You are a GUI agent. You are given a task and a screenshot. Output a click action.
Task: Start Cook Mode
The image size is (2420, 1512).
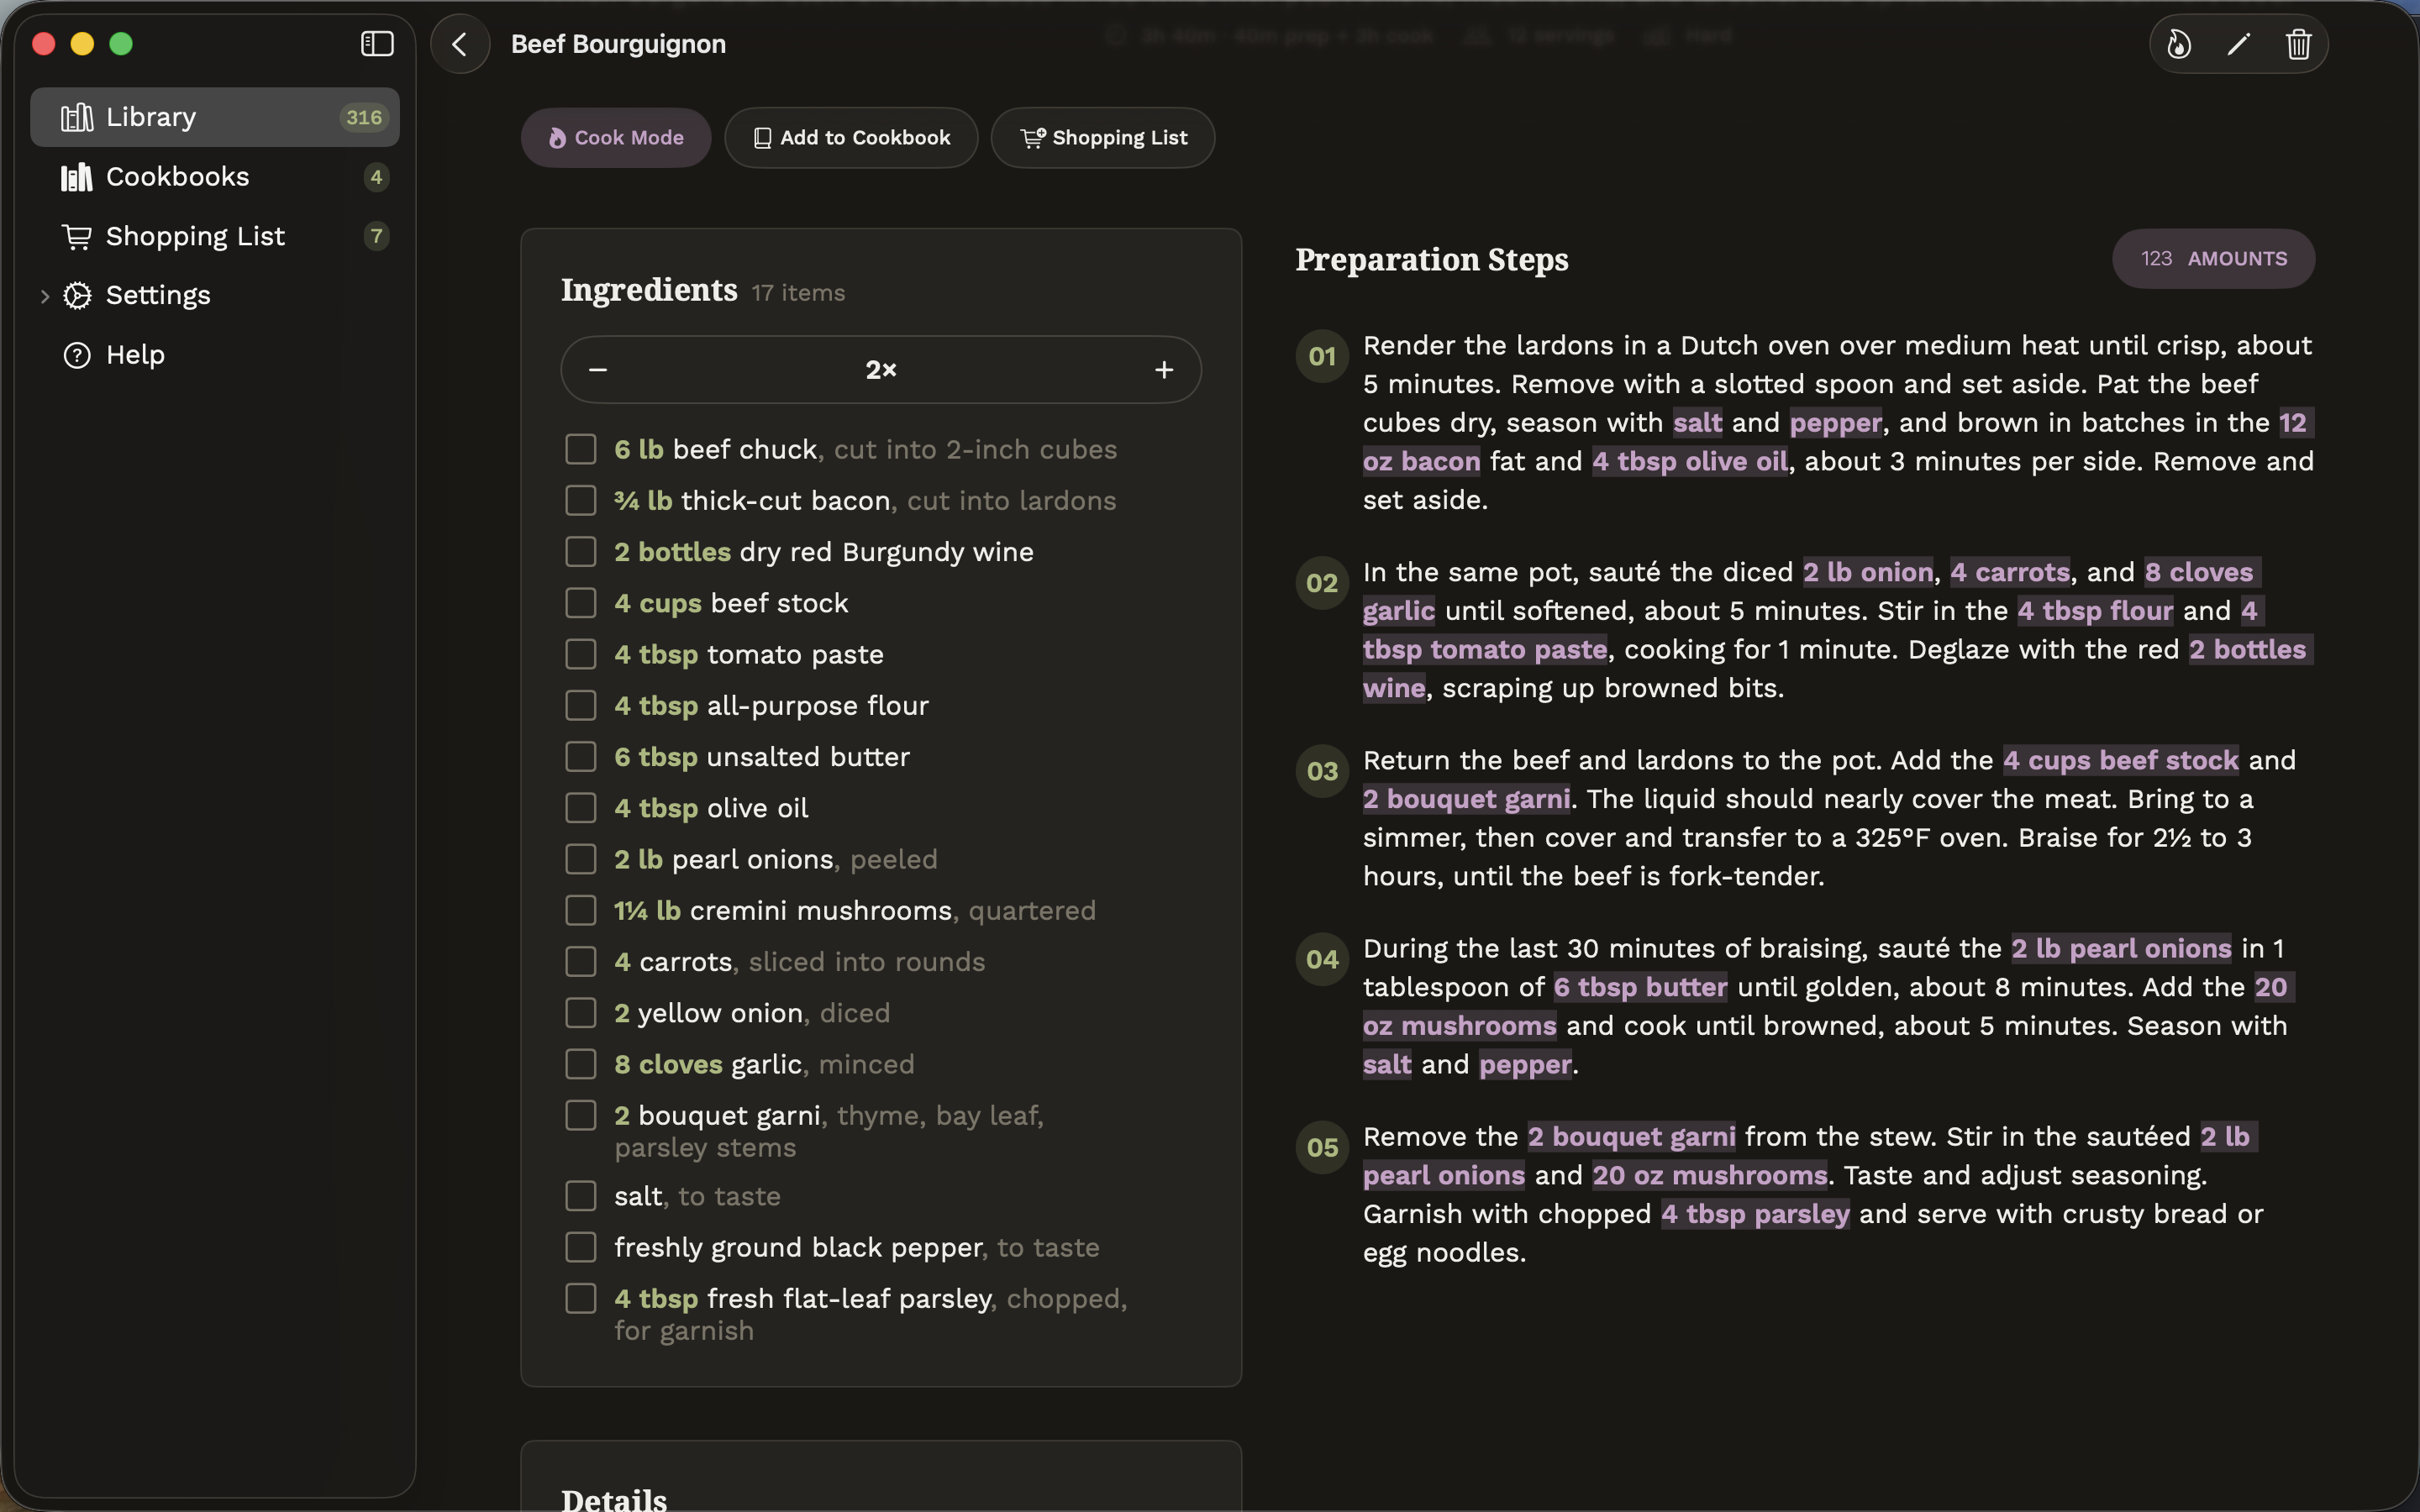[x=616, y=138]
